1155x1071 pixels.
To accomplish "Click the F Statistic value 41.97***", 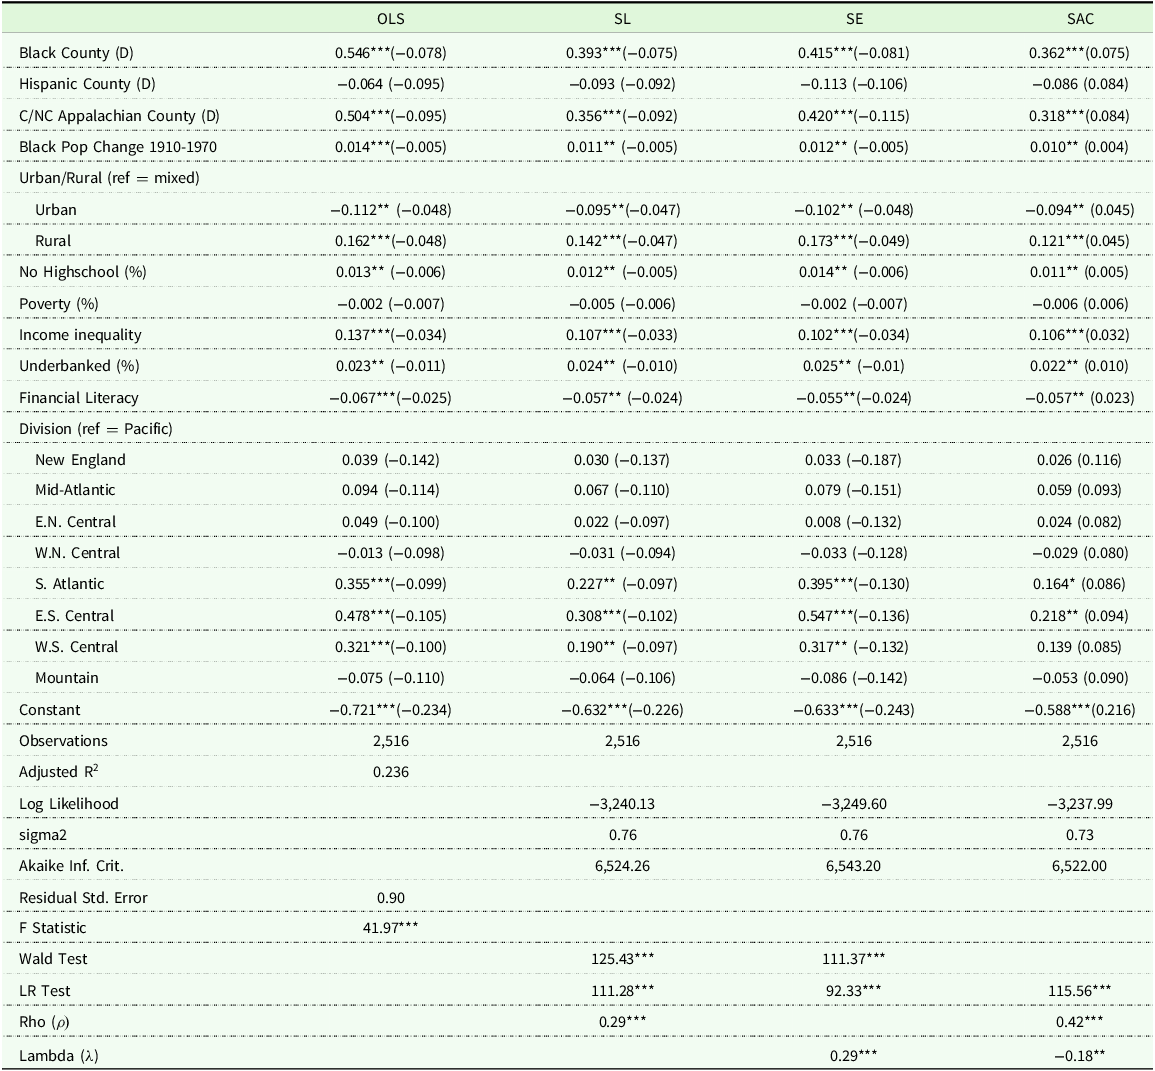I will 391,928.
